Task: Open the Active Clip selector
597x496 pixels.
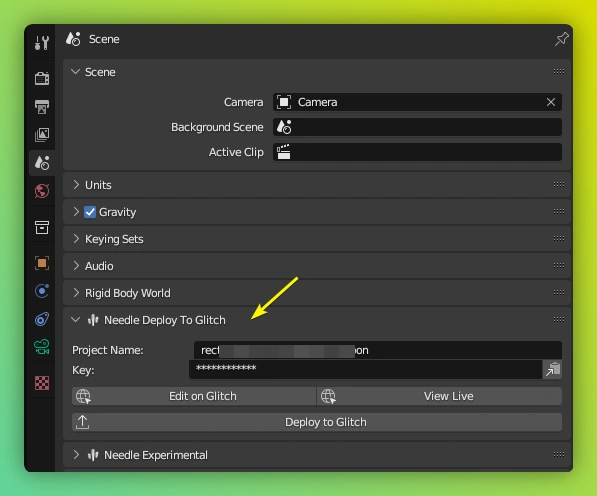Action: 417,152
